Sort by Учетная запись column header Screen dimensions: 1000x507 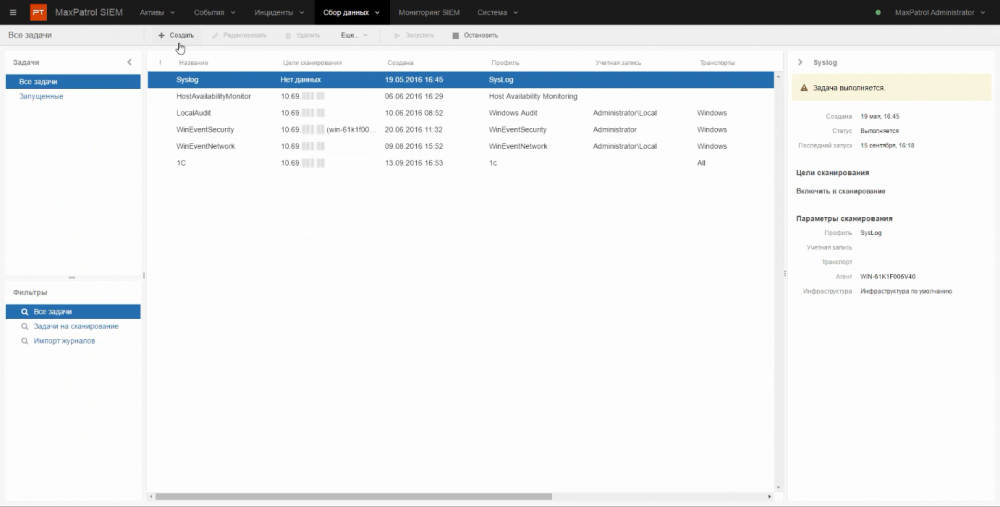(x=618, y=62)
